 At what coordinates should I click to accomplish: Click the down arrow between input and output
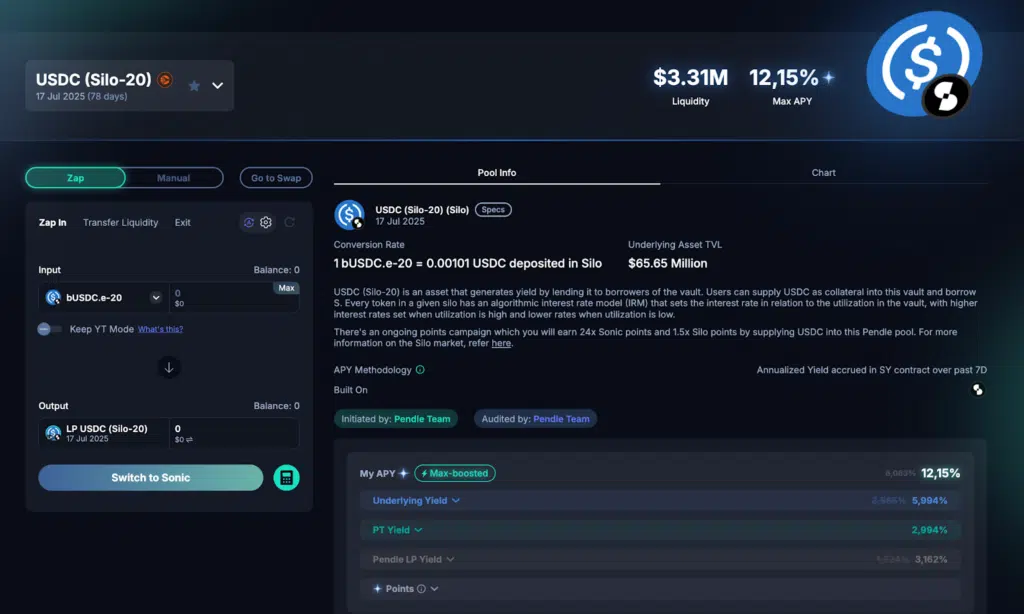point(168,367)
